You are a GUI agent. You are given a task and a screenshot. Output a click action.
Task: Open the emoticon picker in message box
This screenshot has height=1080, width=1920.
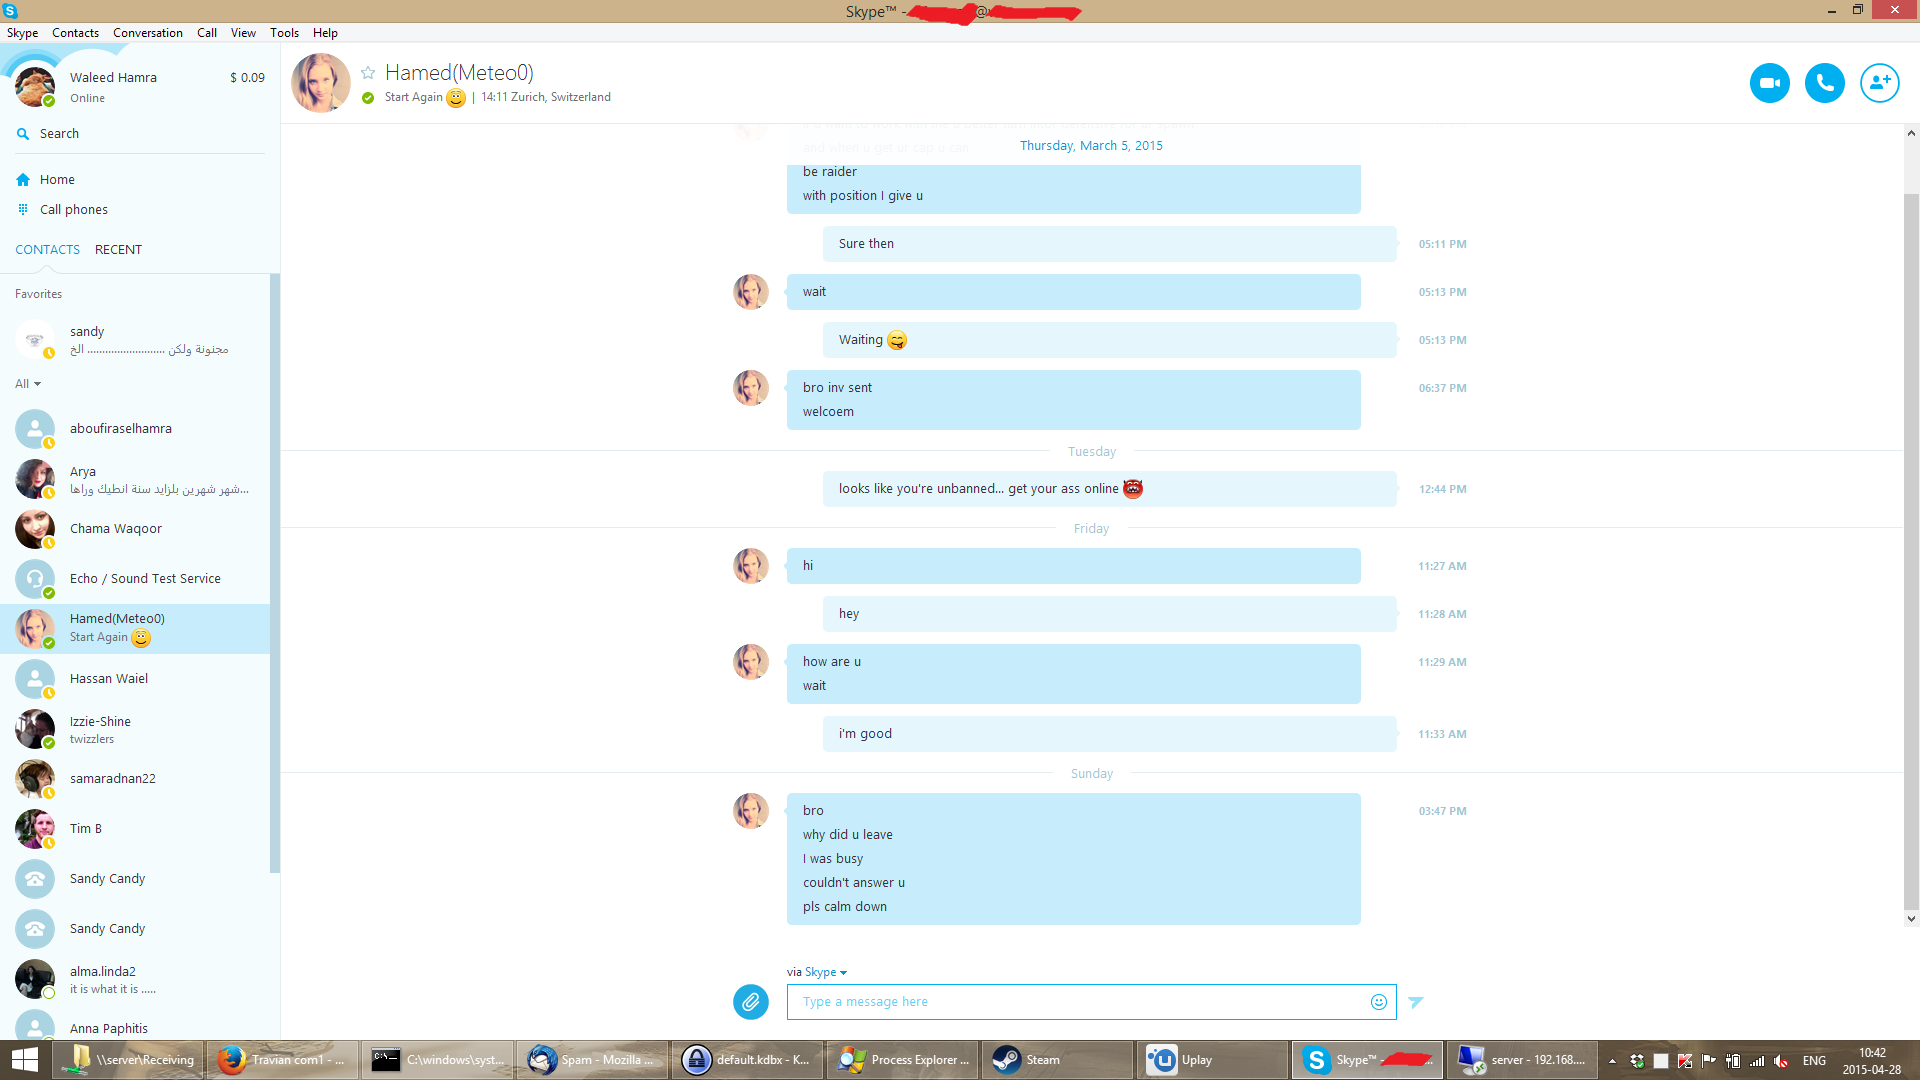(x=1378, y=1002)
